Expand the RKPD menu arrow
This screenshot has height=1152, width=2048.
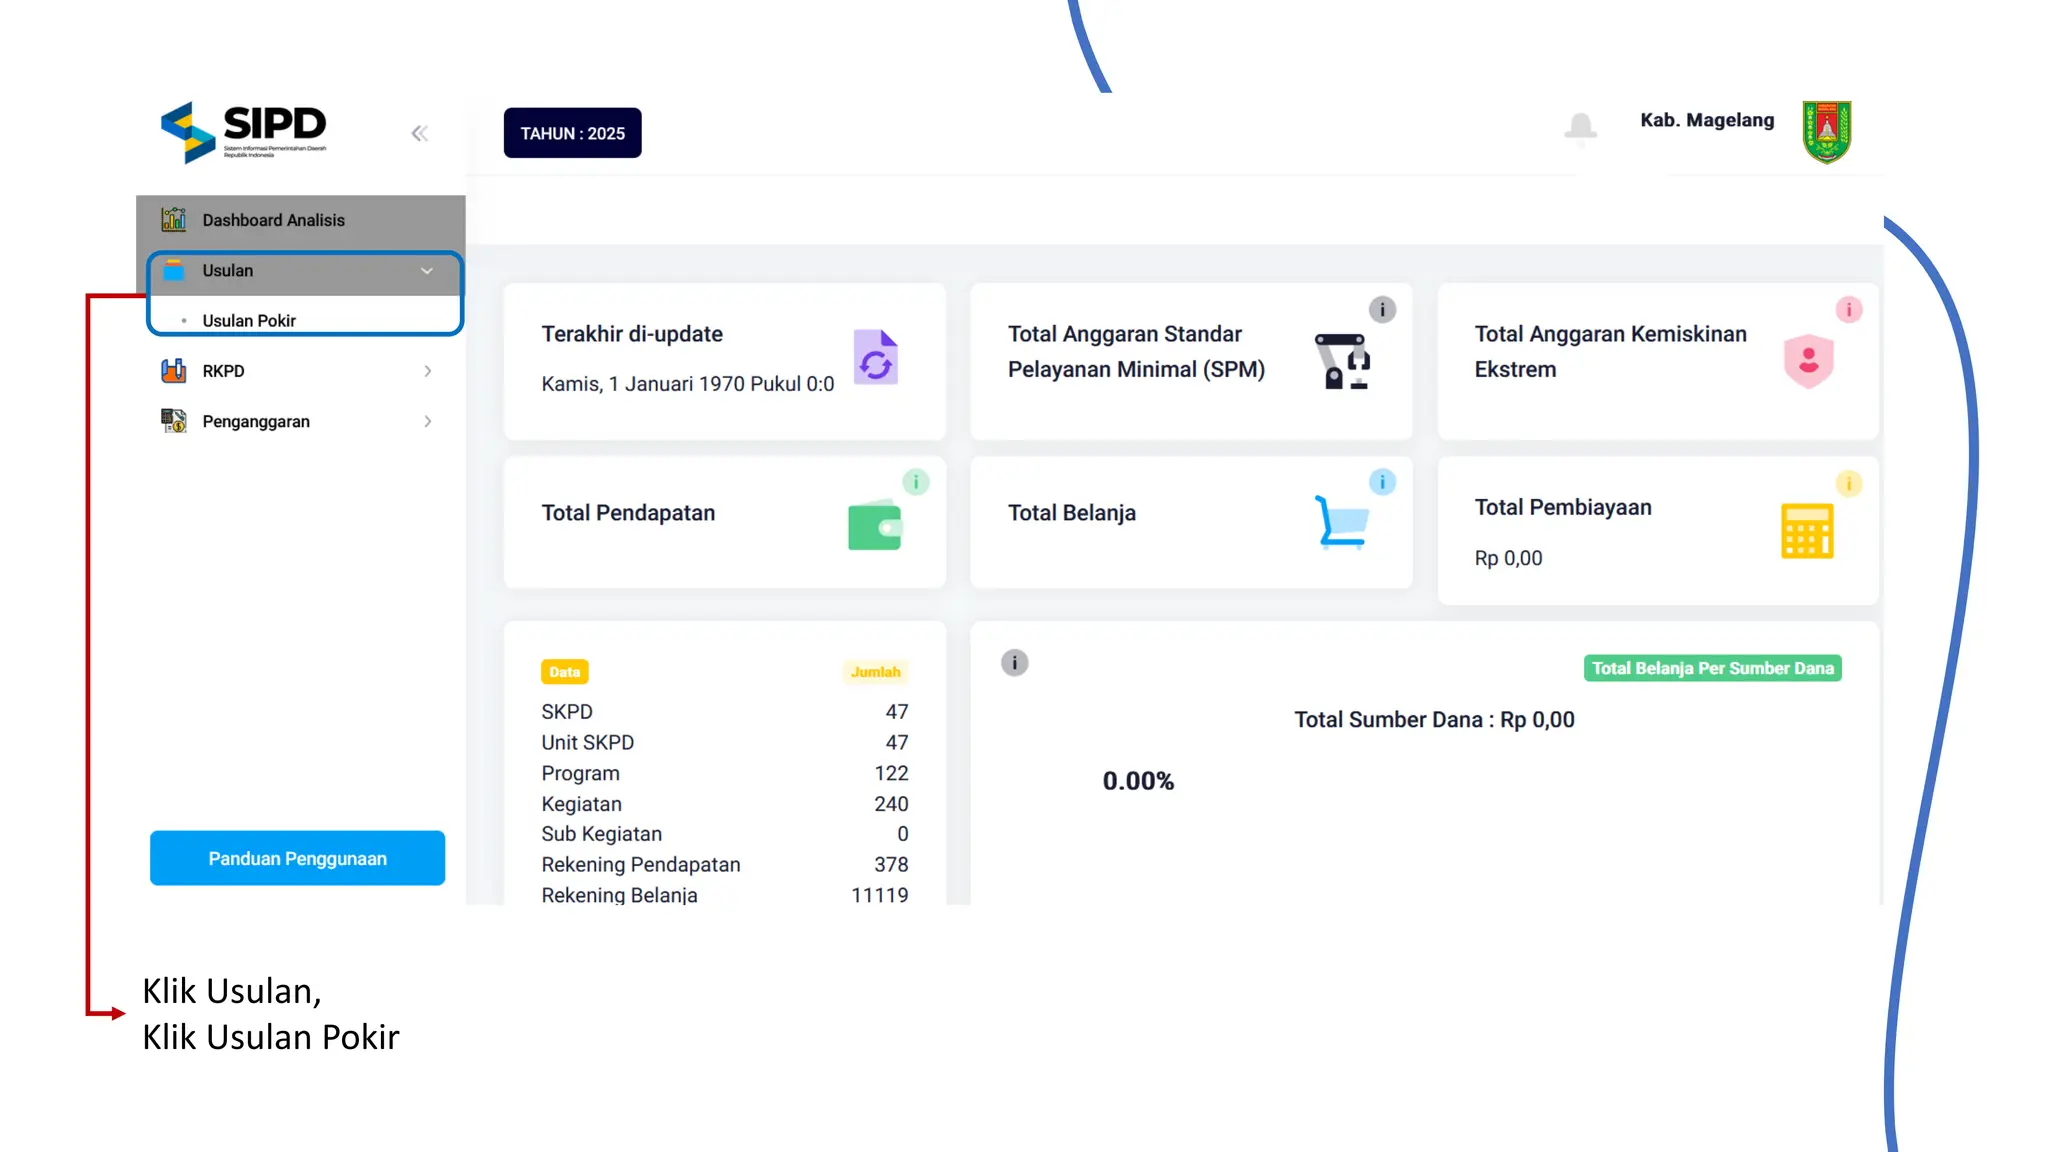tap(427, 371)
